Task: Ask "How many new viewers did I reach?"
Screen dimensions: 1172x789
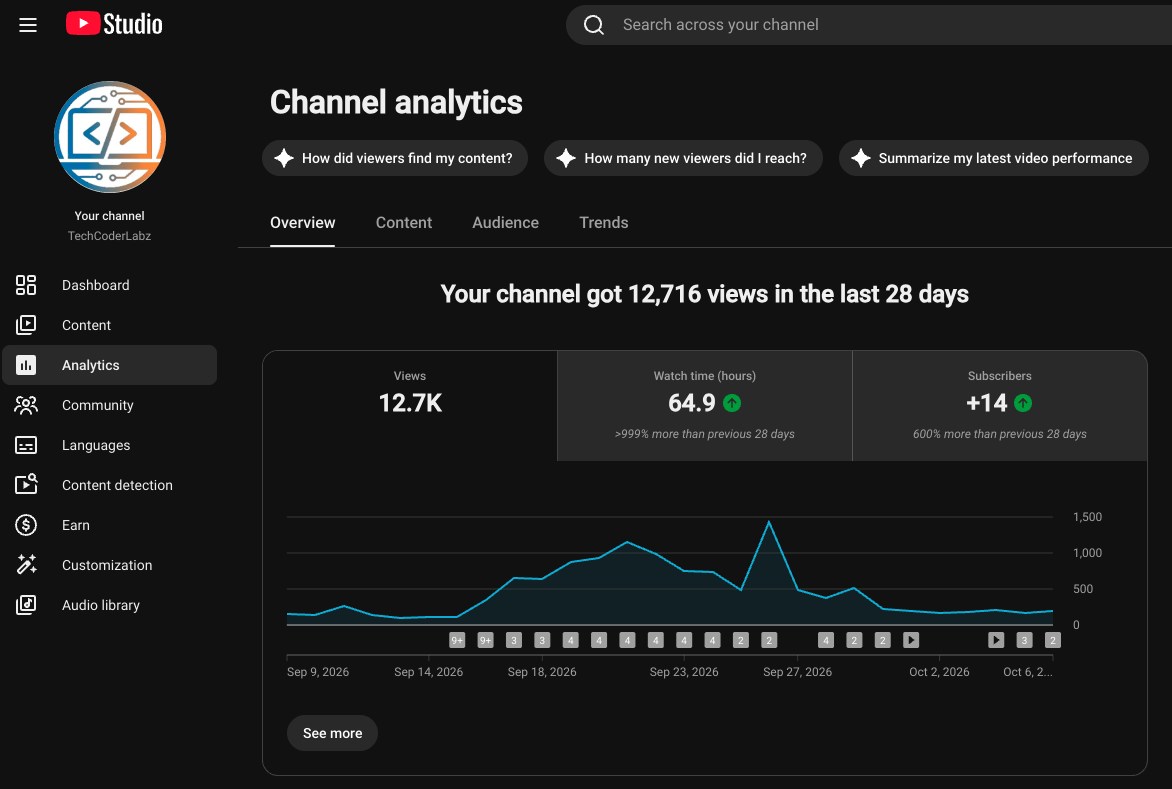Action: 683,158
